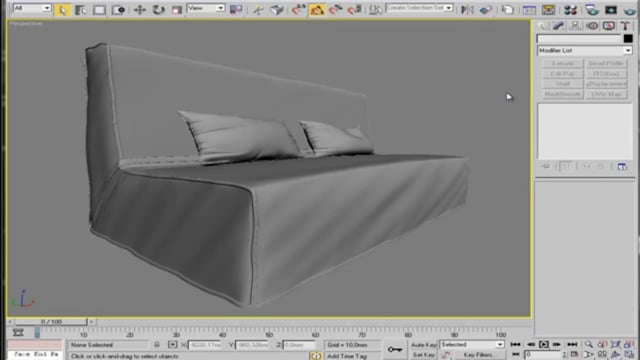This screenshot has height=360, width=640.
Task: Switch to the Utilities command panel tab
Action: (625, 26)
